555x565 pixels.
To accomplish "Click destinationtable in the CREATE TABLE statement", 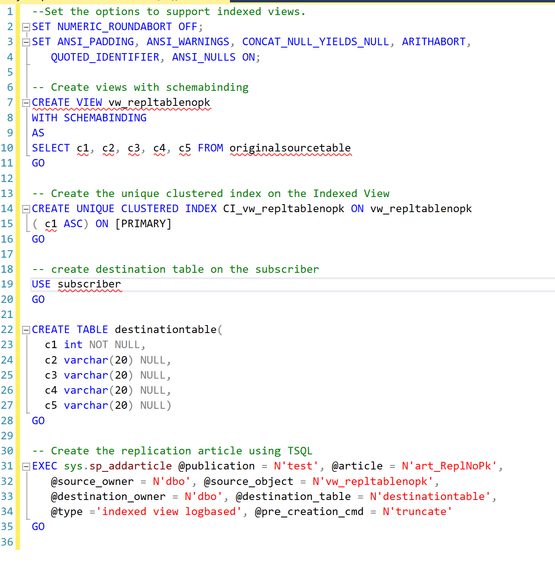I will pyautogui.click(x=166, y=330).
